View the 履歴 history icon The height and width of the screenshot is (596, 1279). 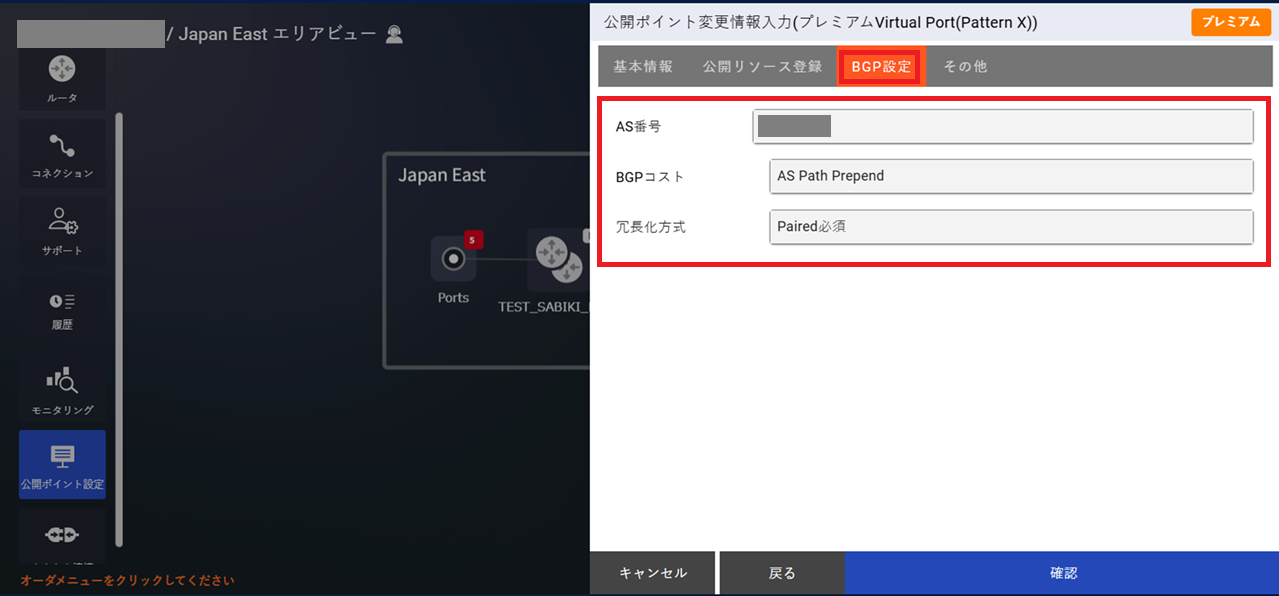62,306
